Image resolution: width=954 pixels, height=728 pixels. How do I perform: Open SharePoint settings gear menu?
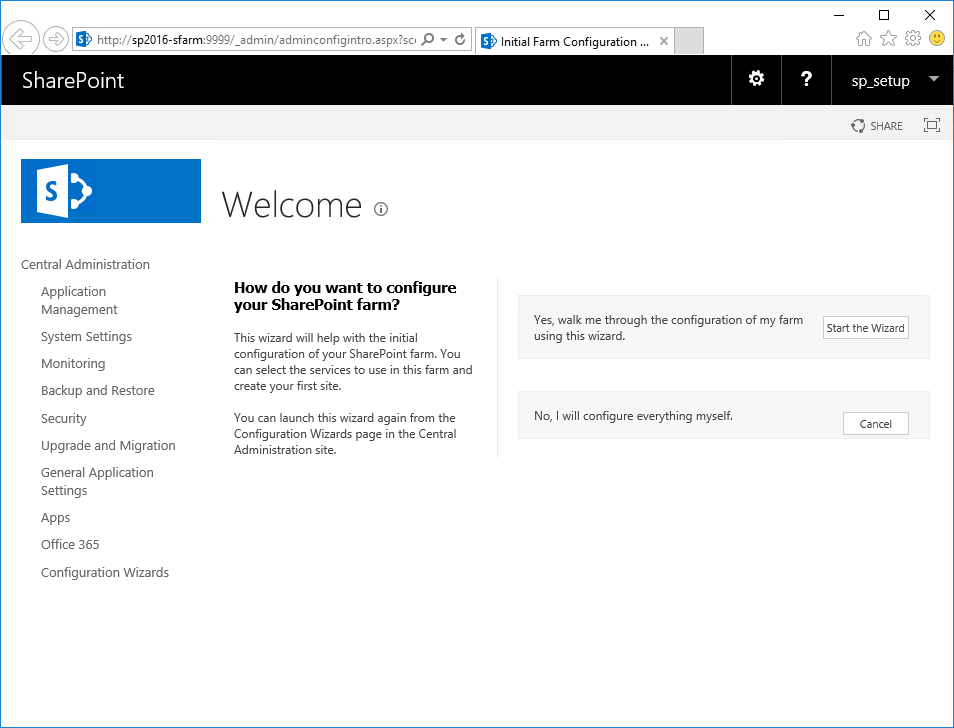tap(756, 79)
